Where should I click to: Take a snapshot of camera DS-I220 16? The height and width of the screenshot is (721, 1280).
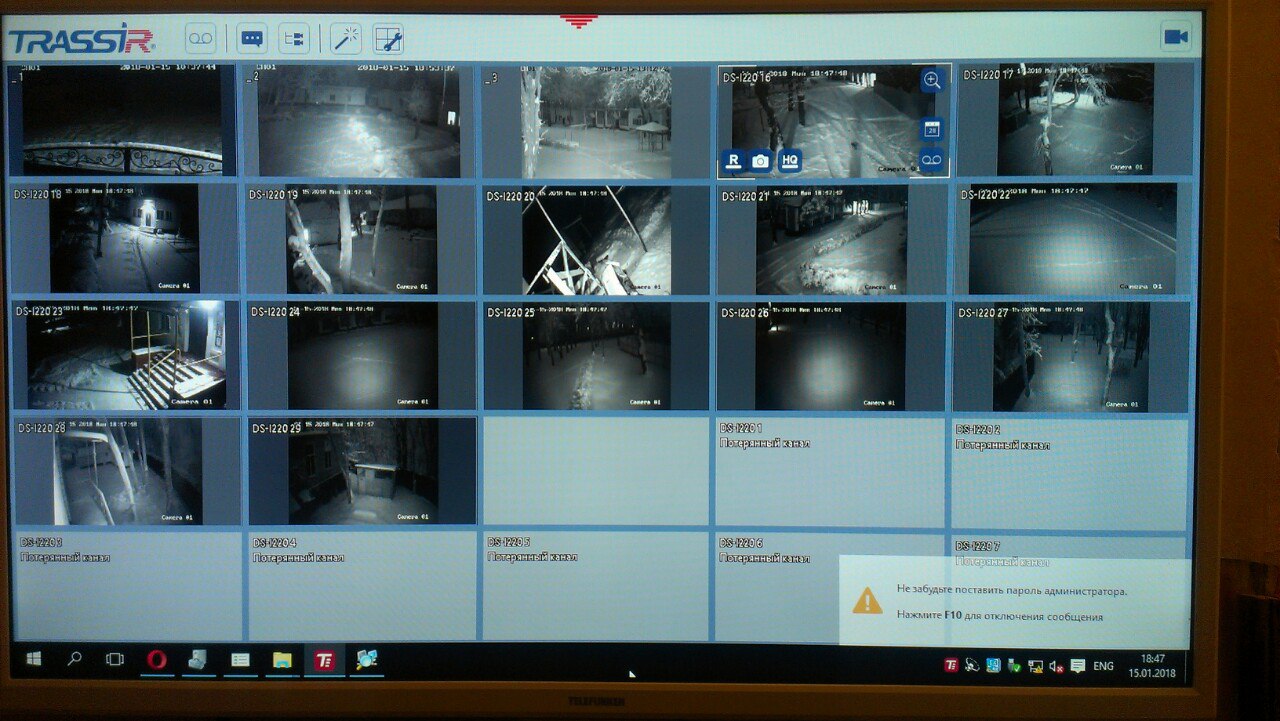(x=761, y=161)
